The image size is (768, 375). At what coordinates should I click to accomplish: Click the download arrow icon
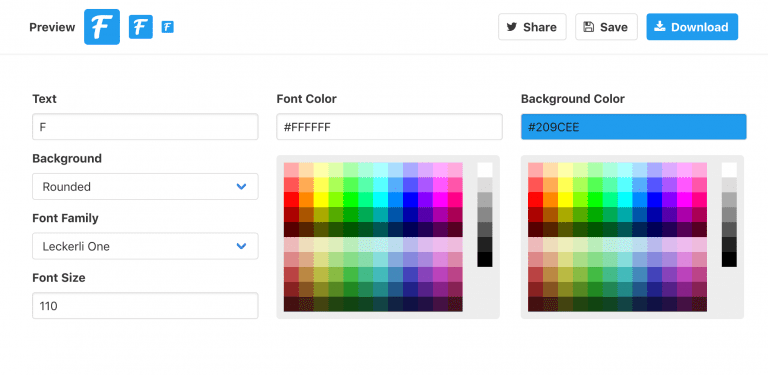click(660, 27)
